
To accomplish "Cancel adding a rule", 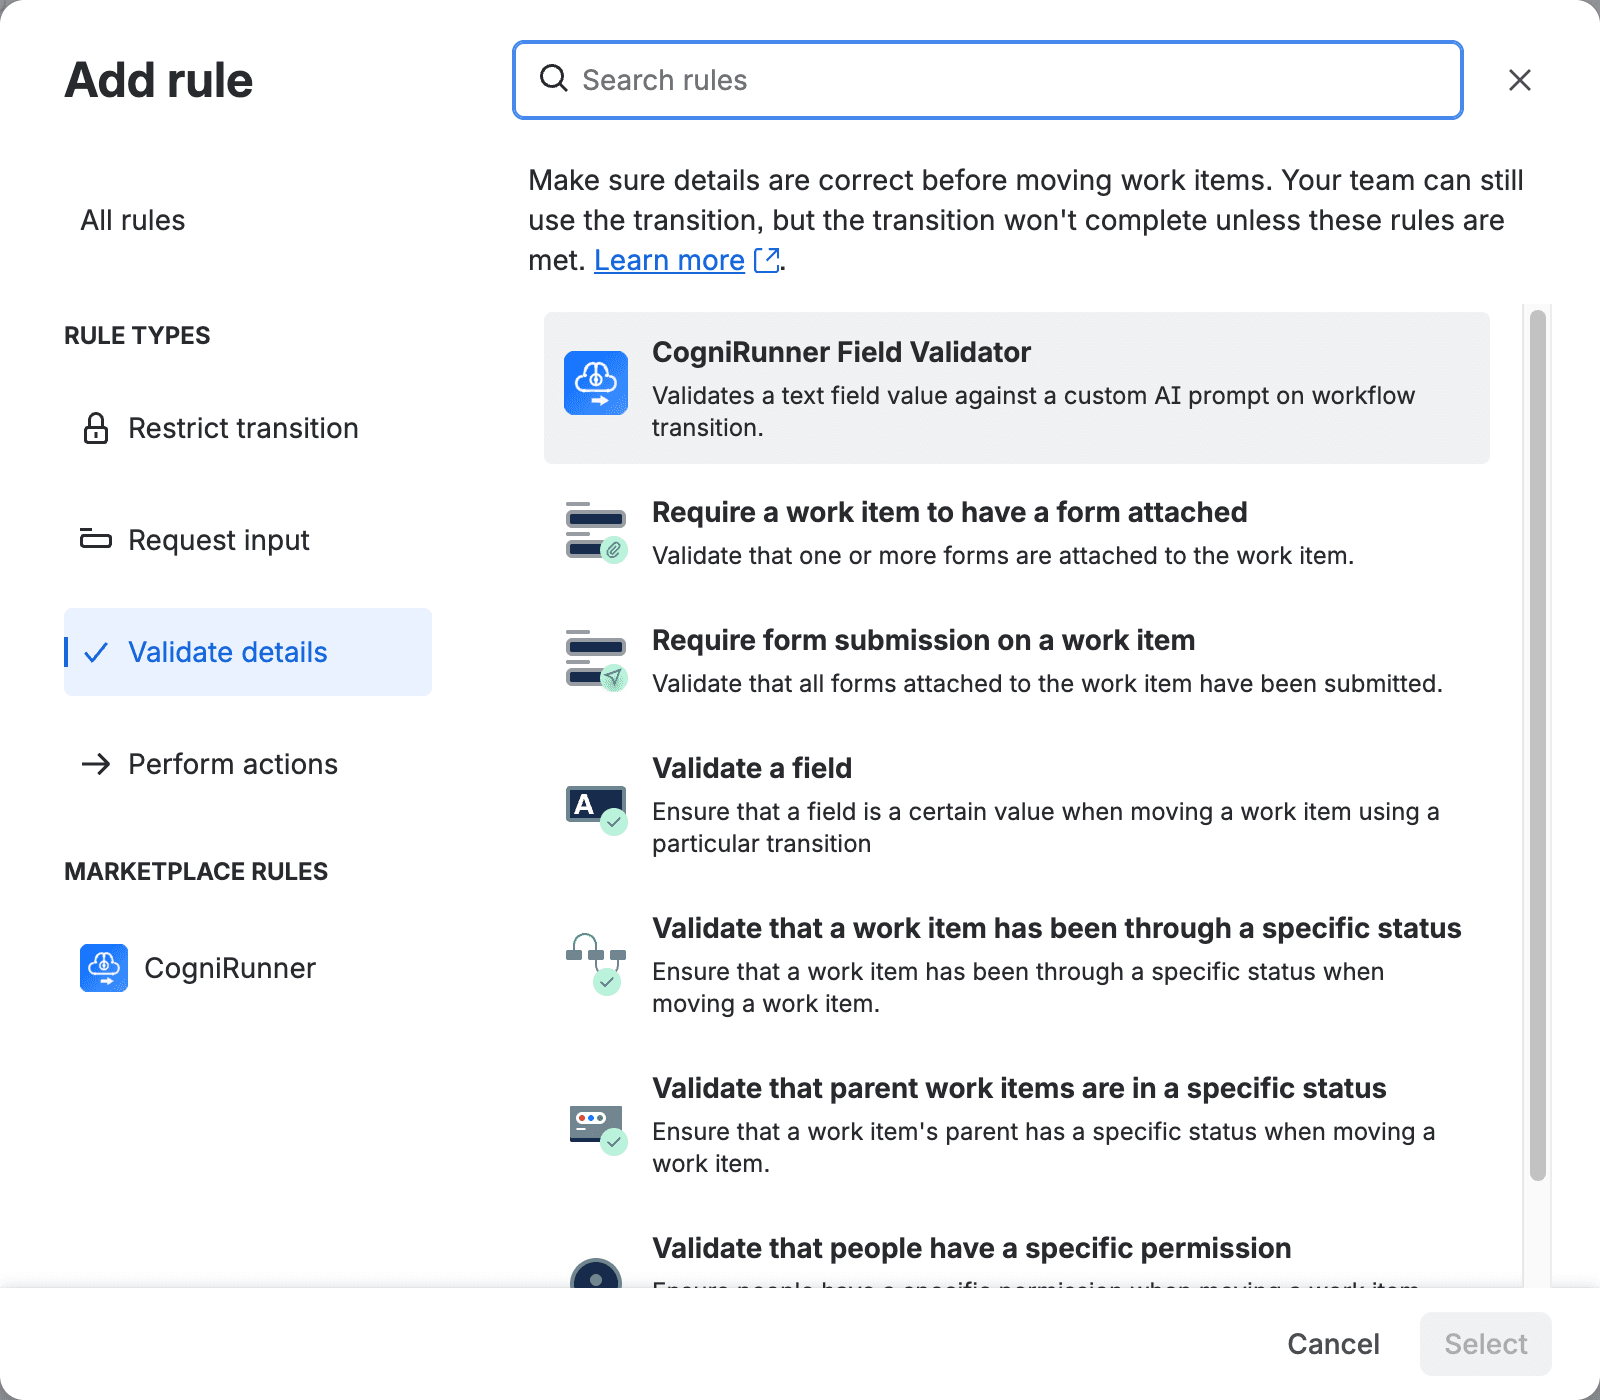I will (x=1333, y=1344).
